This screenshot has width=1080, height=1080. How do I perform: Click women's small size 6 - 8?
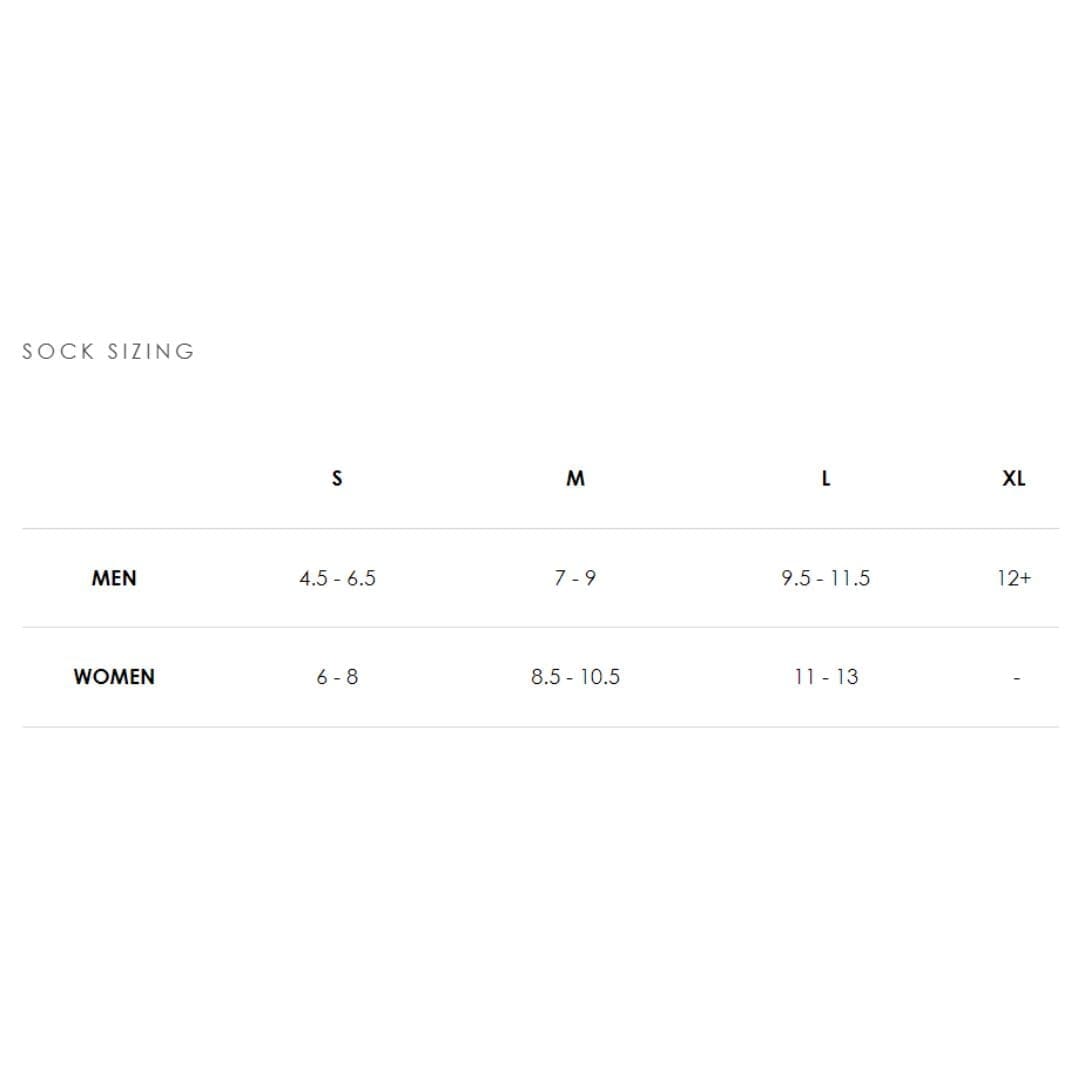coord(337,677)
